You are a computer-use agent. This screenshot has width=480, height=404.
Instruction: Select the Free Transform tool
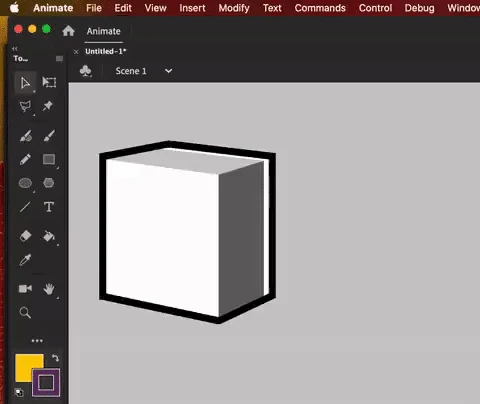[x=49, y=82]
